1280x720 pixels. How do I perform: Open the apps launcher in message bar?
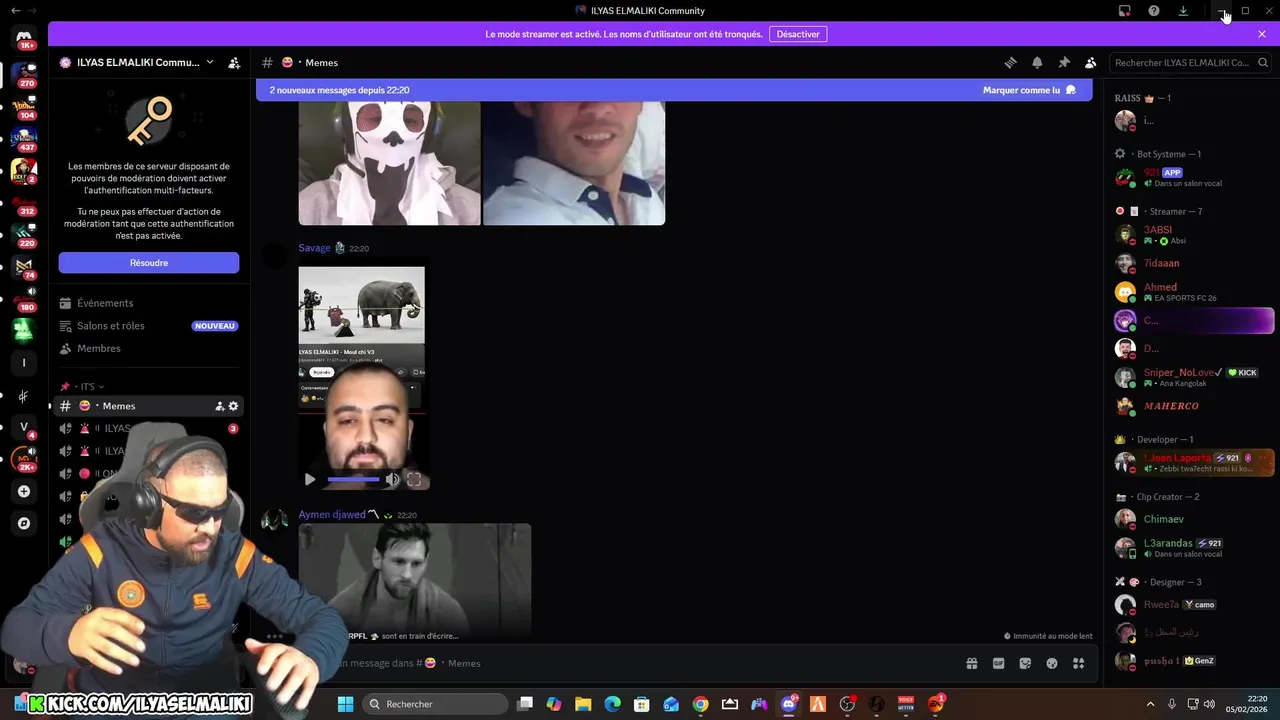(1078, 663)
